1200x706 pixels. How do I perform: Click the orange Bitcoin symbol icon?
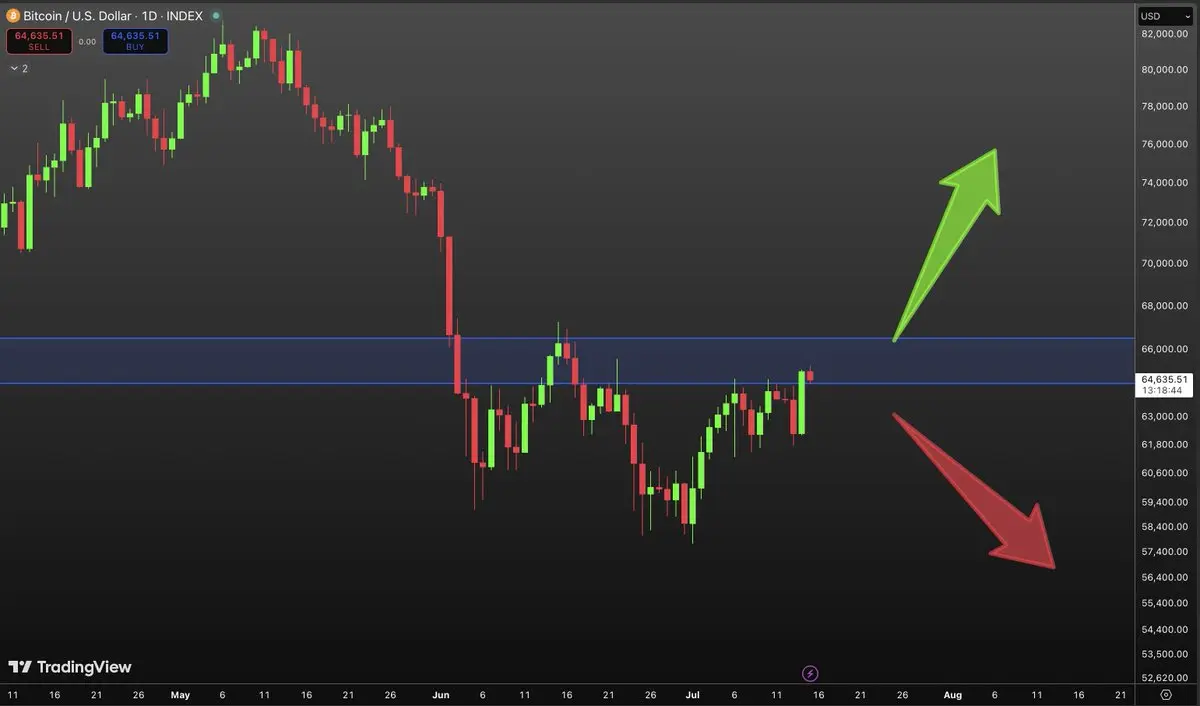click(x=13, y=16)
